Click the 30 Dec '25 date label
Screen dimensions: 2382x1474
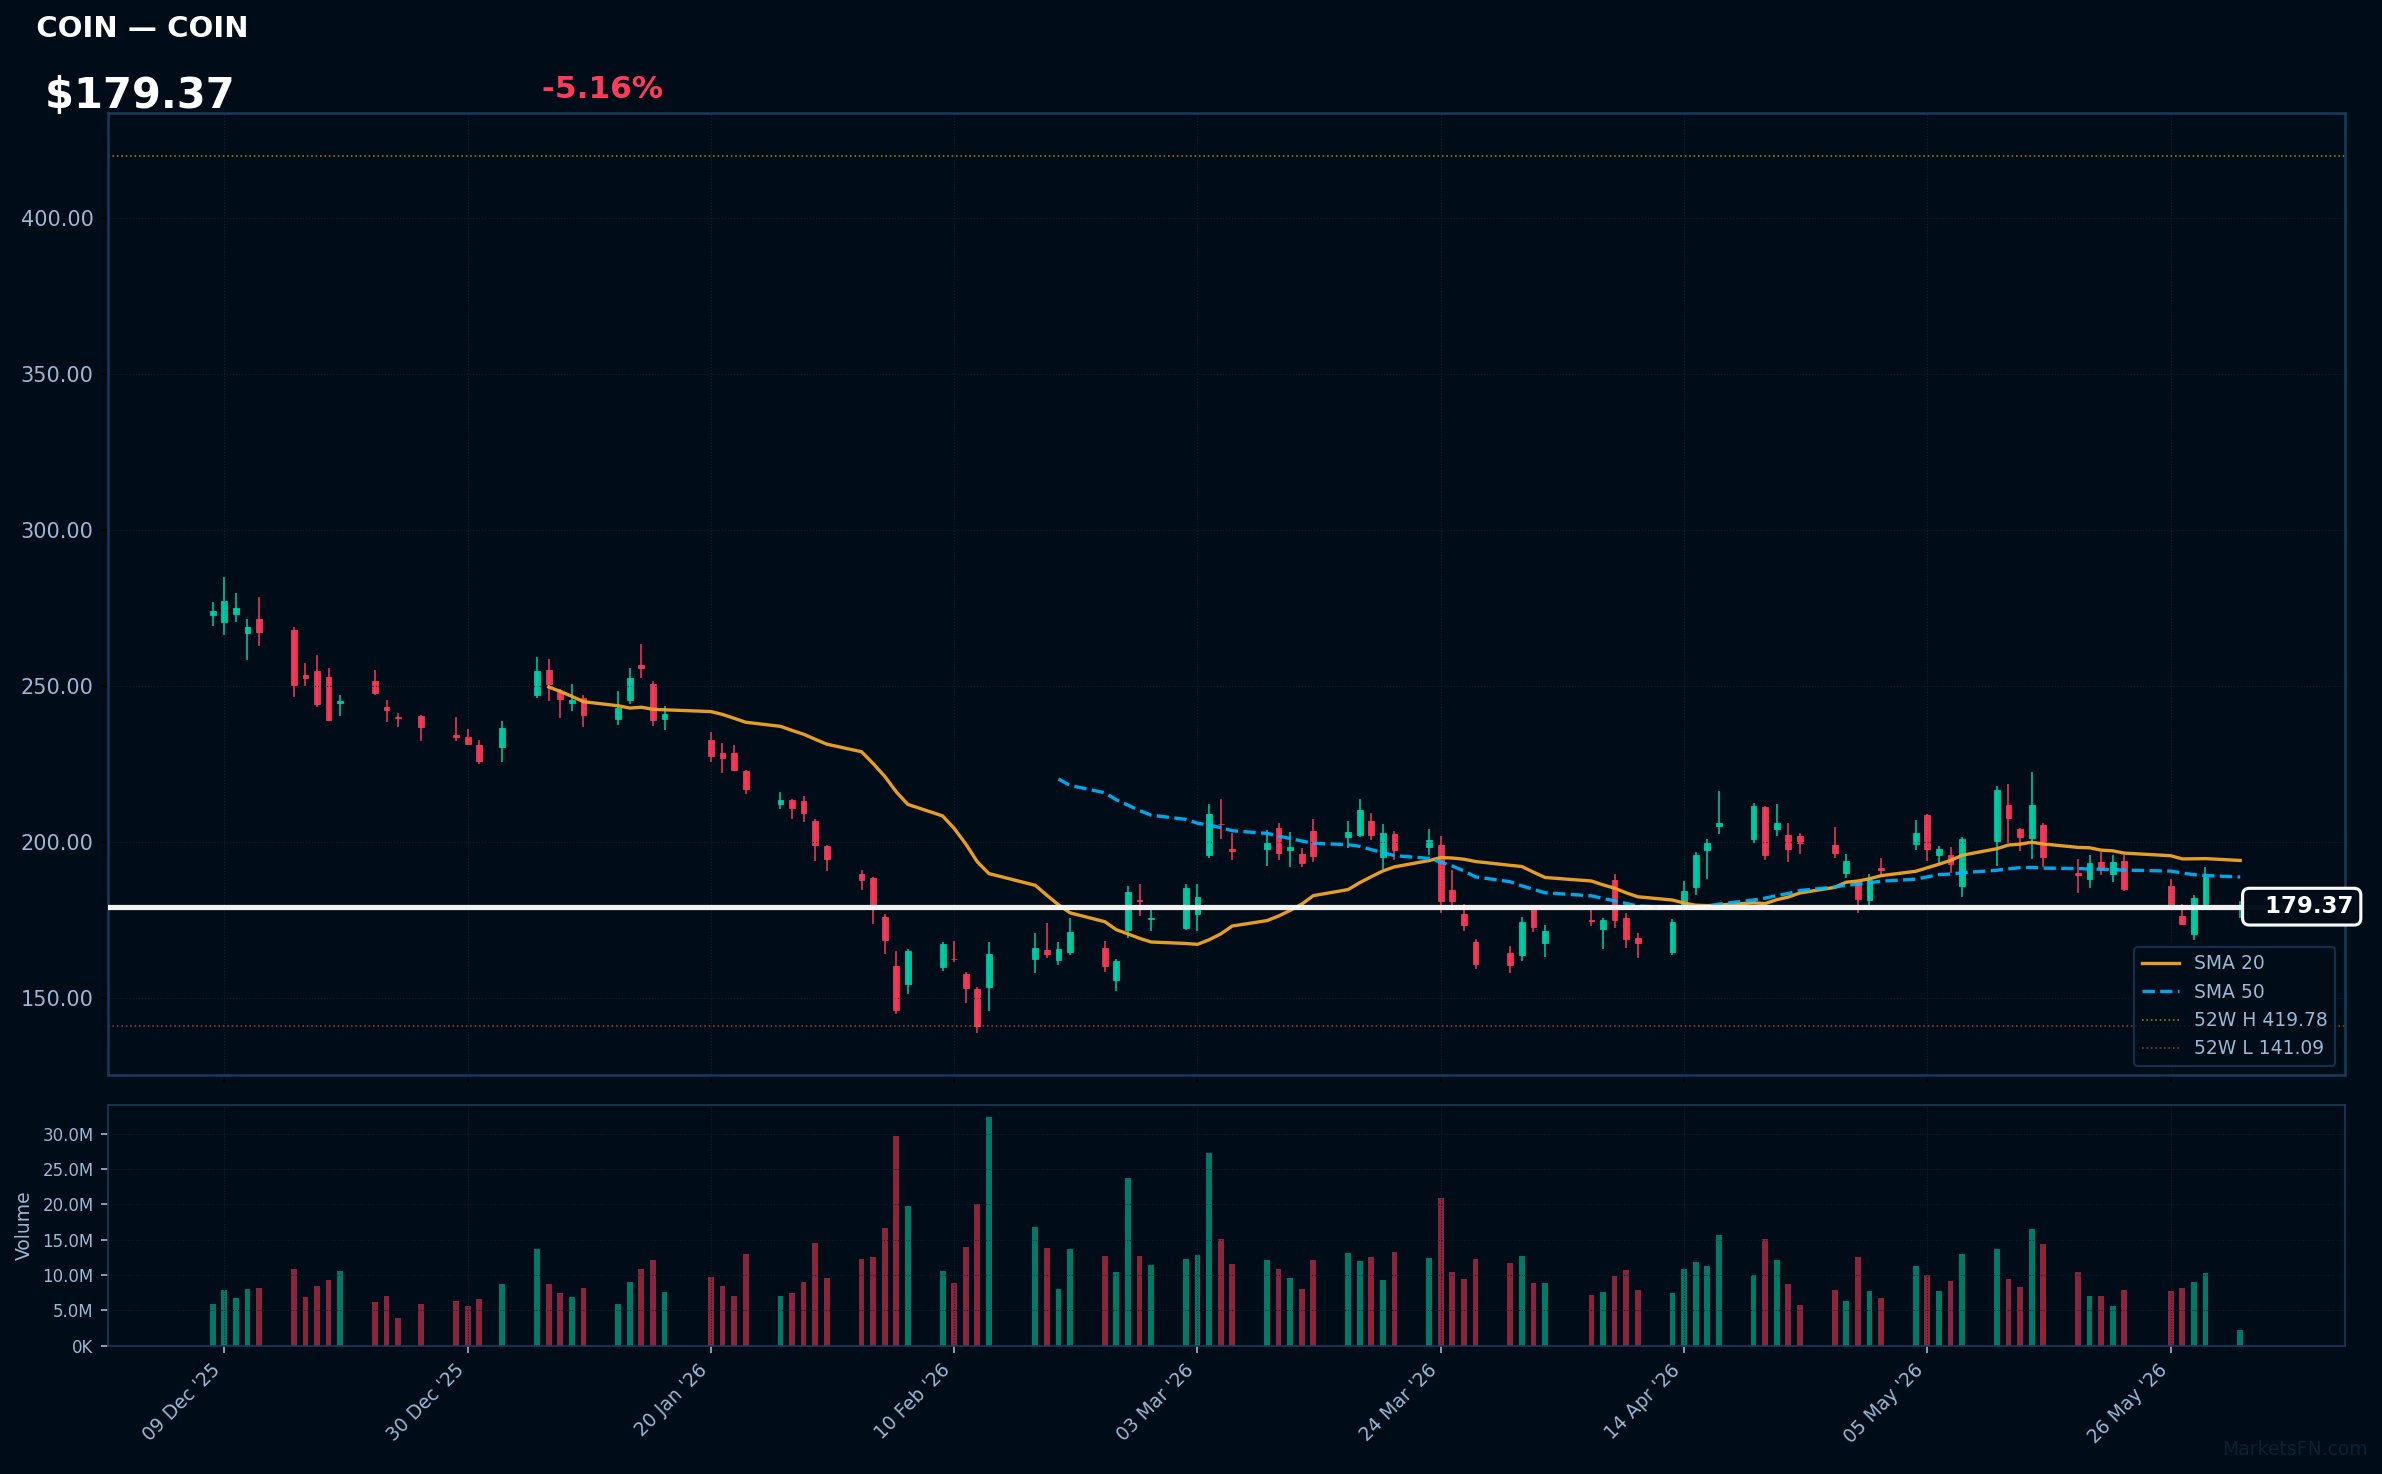coord(425,1402)
